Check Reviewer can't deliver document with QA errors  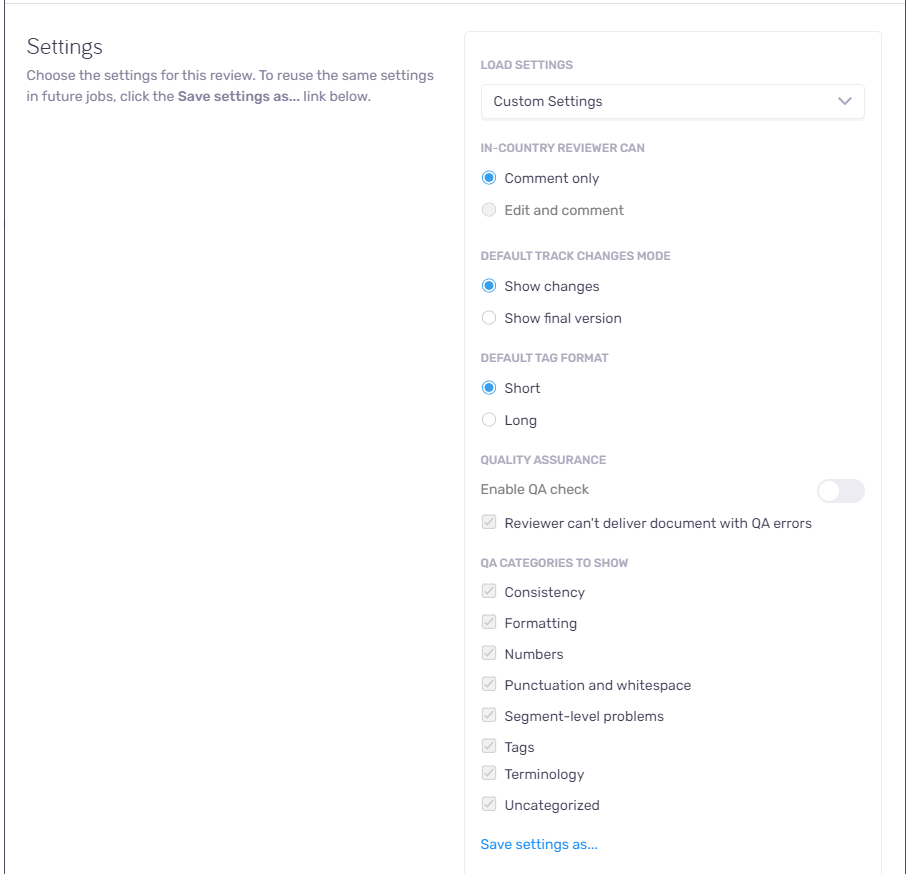(489, 522)
